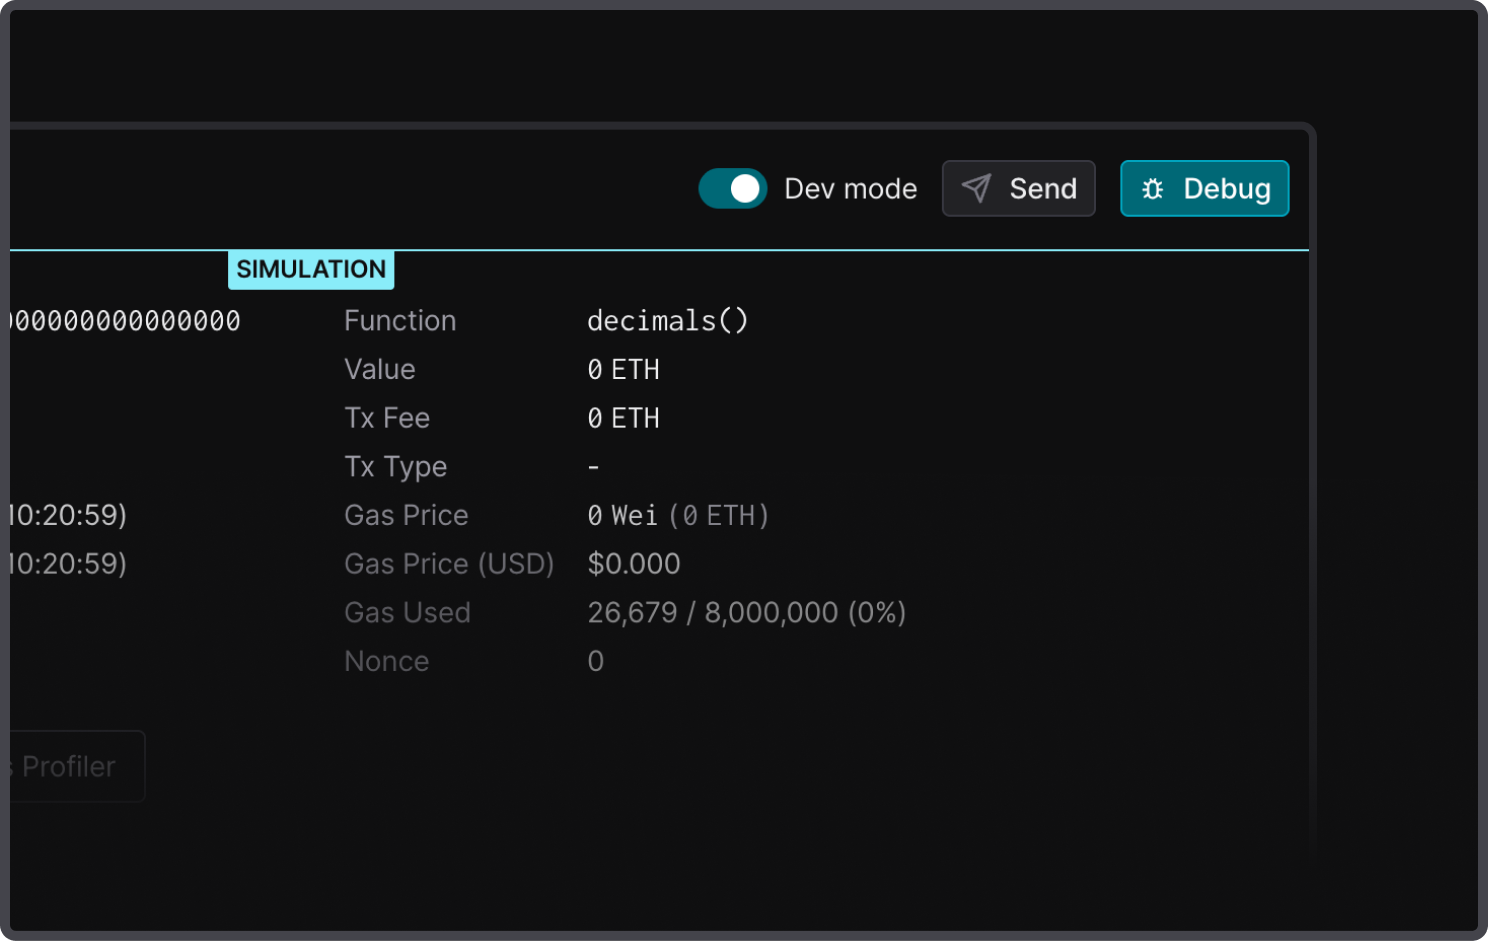Select the $0.000 Gas Price USD value
The image size is (1488, 941).
pos(633,564)
